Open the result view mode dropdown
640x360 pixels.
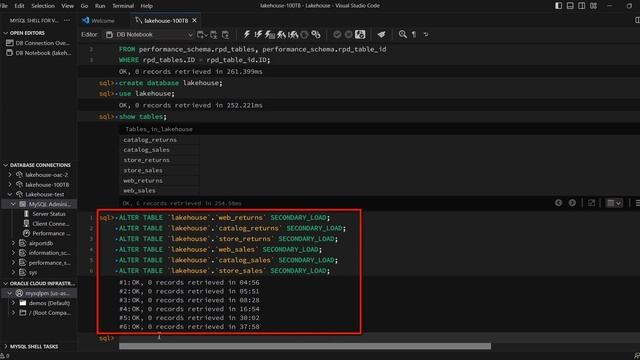614,203
